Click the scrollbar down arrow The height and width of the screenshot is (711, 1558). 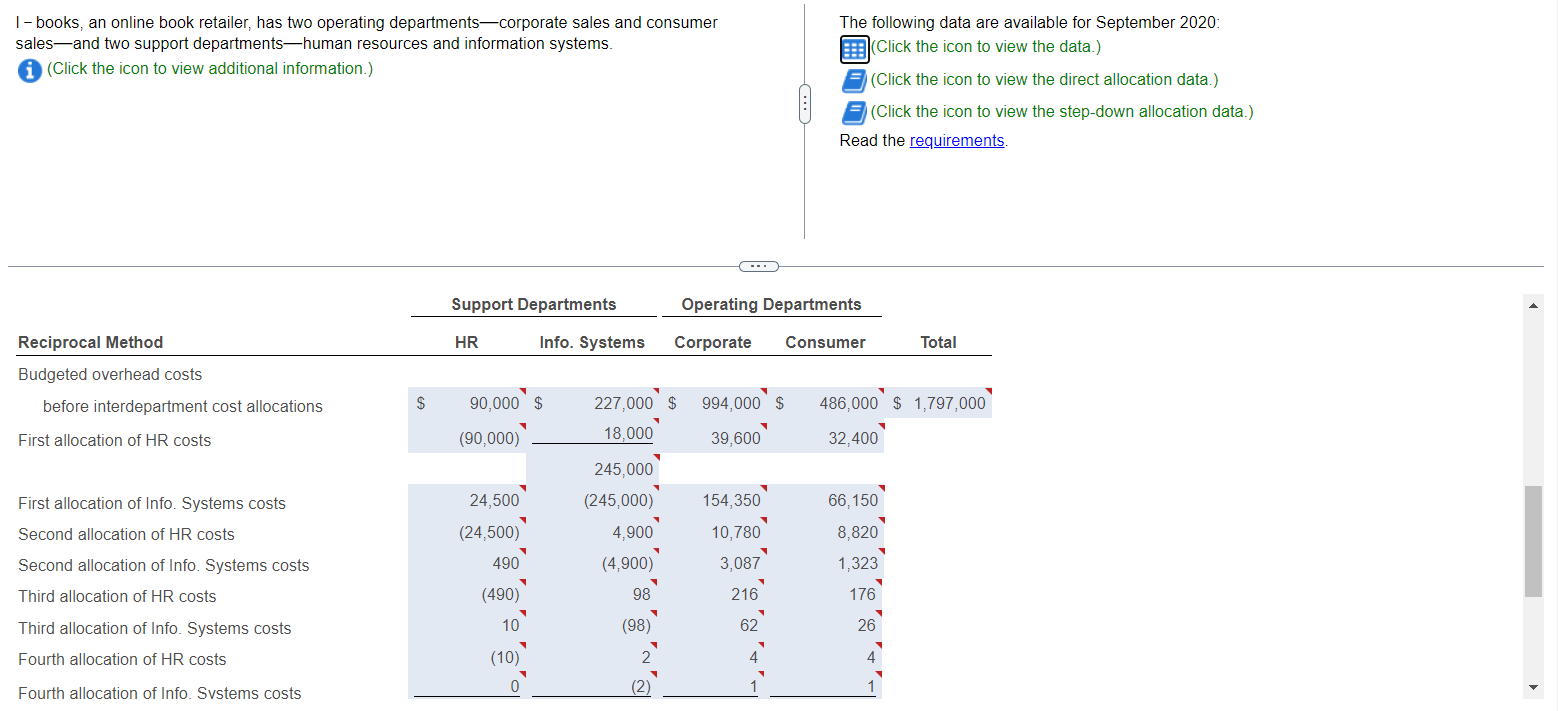(1532, 687)
